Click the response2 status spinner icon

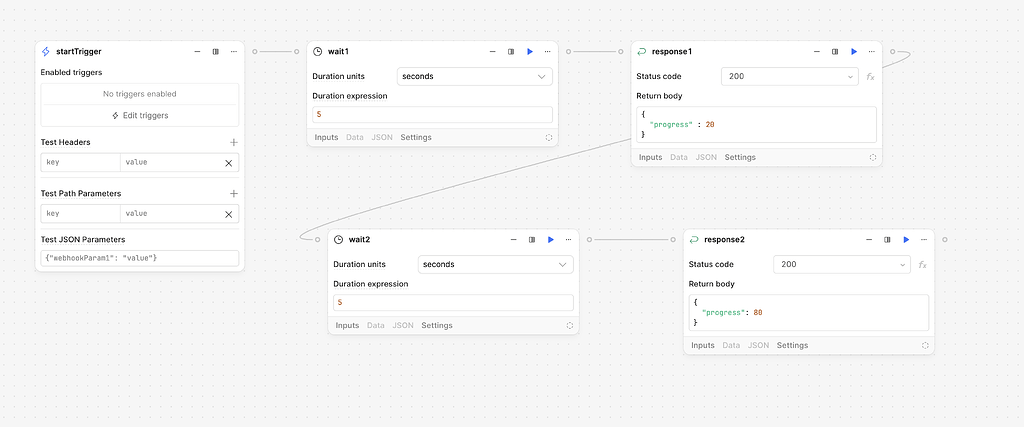(925, 345)
